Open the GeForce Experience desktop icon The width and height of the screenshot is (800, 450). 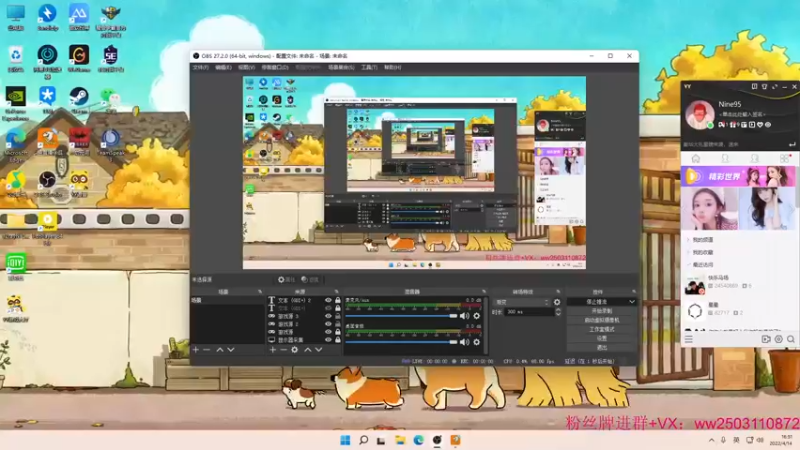tap(15, 104)
